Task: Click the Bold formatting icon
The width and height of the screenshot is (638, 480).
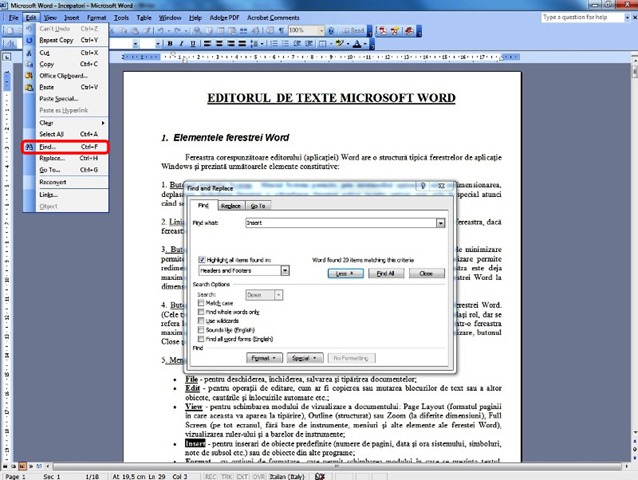Action: pyautogui.click(x=170, y=44)
